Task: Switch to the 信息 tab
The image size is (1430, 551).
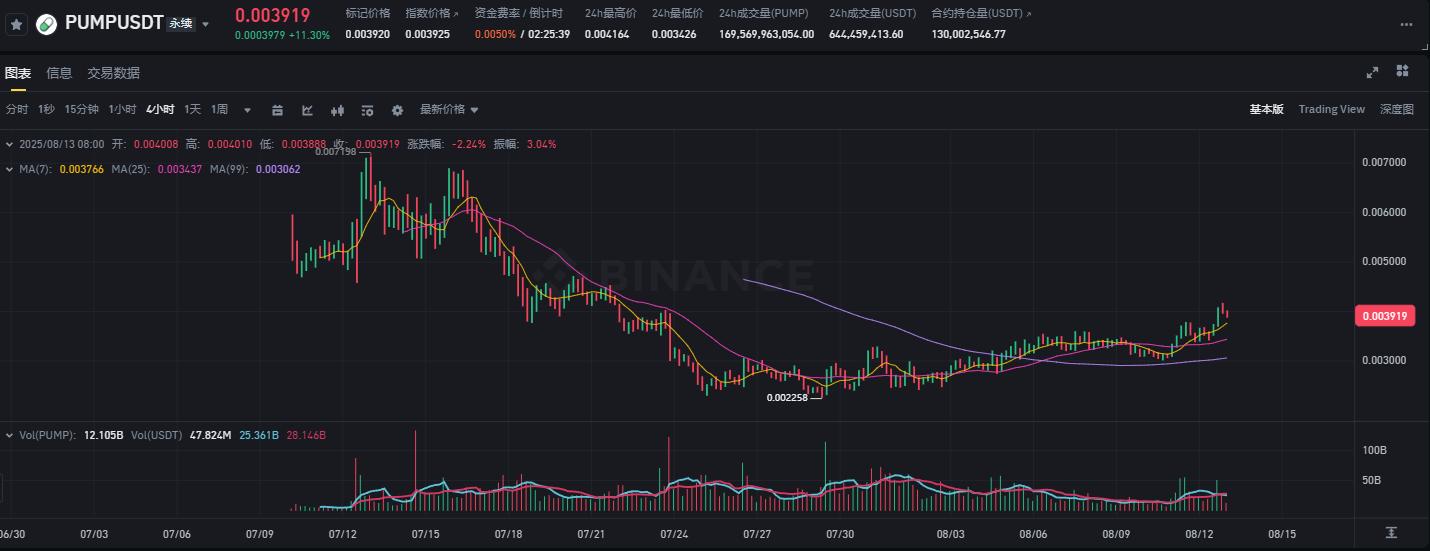Action: 59,73
